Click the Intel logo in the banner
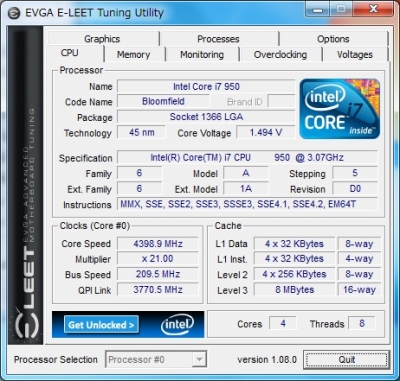Screen dimensions: 400x381 (177, 324)
